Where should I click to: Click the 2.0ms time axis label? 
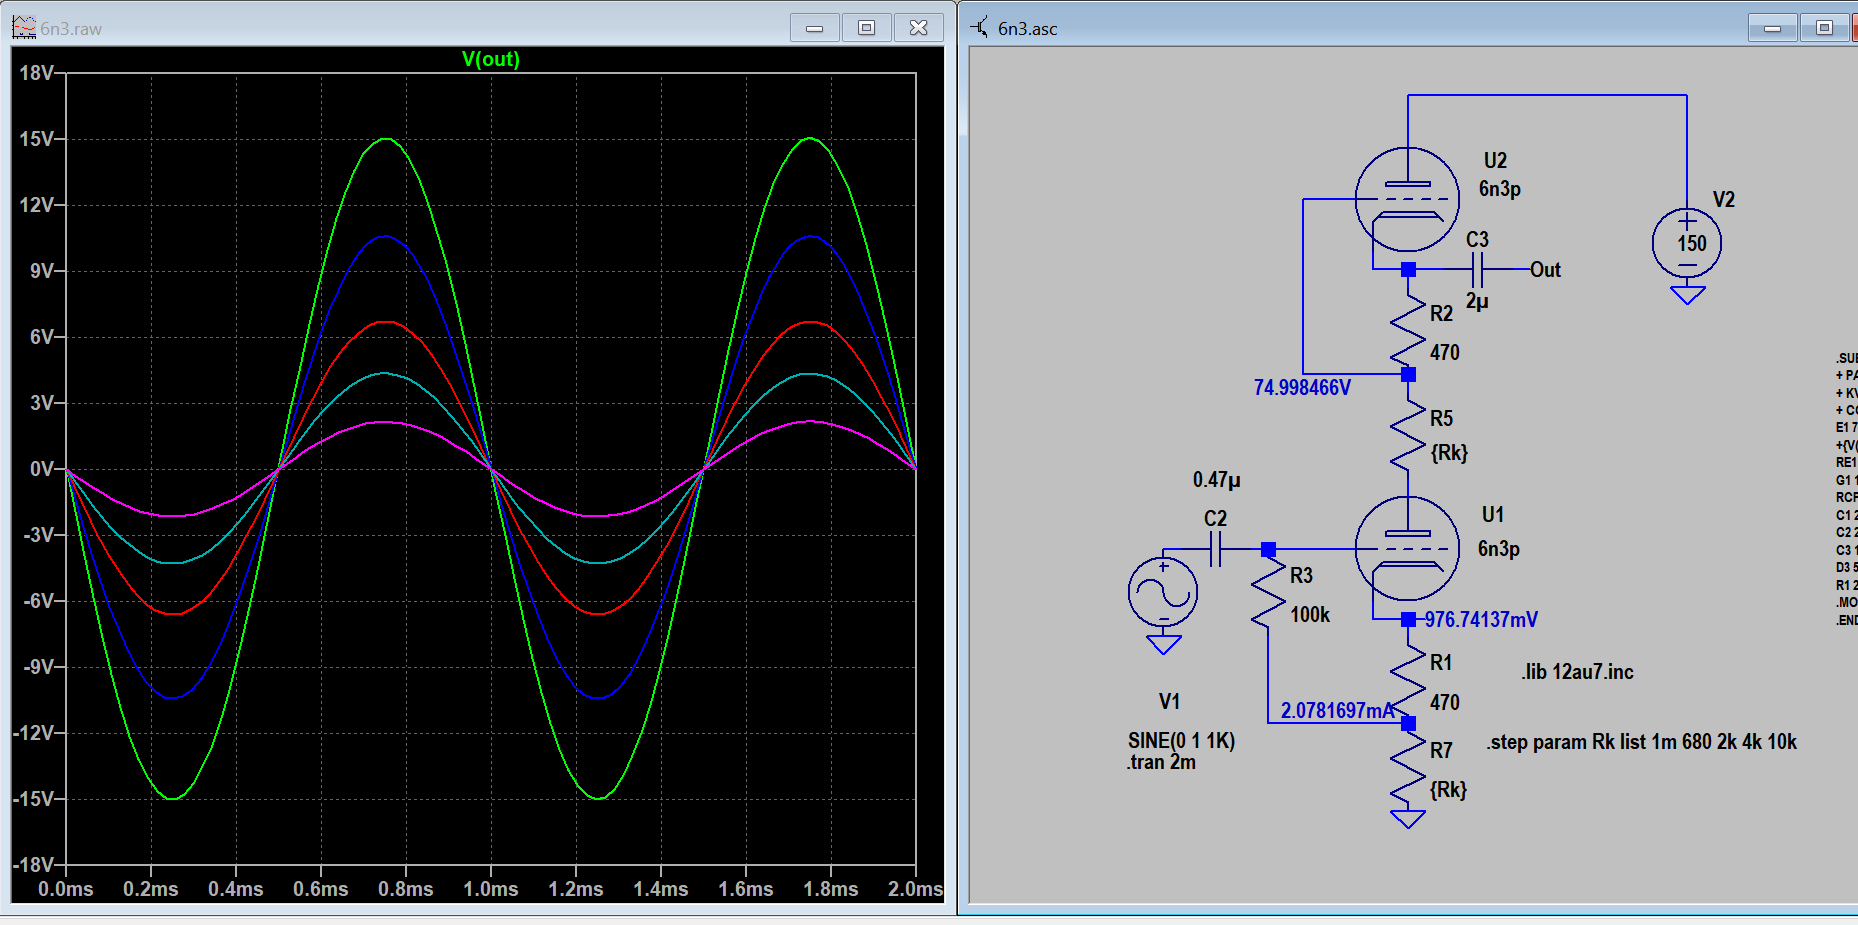tap(915, 889)
